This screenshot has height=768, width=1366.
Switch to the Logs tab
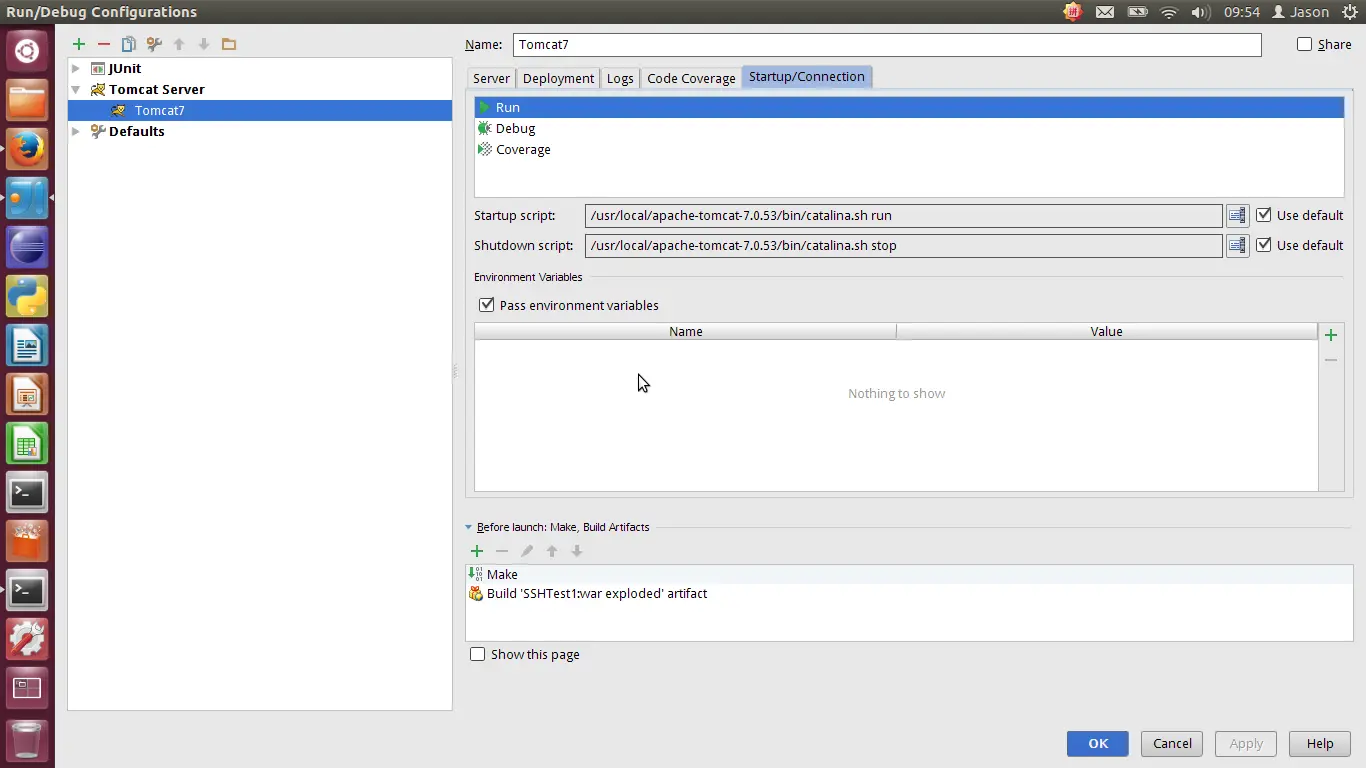(x=620, y=78)
